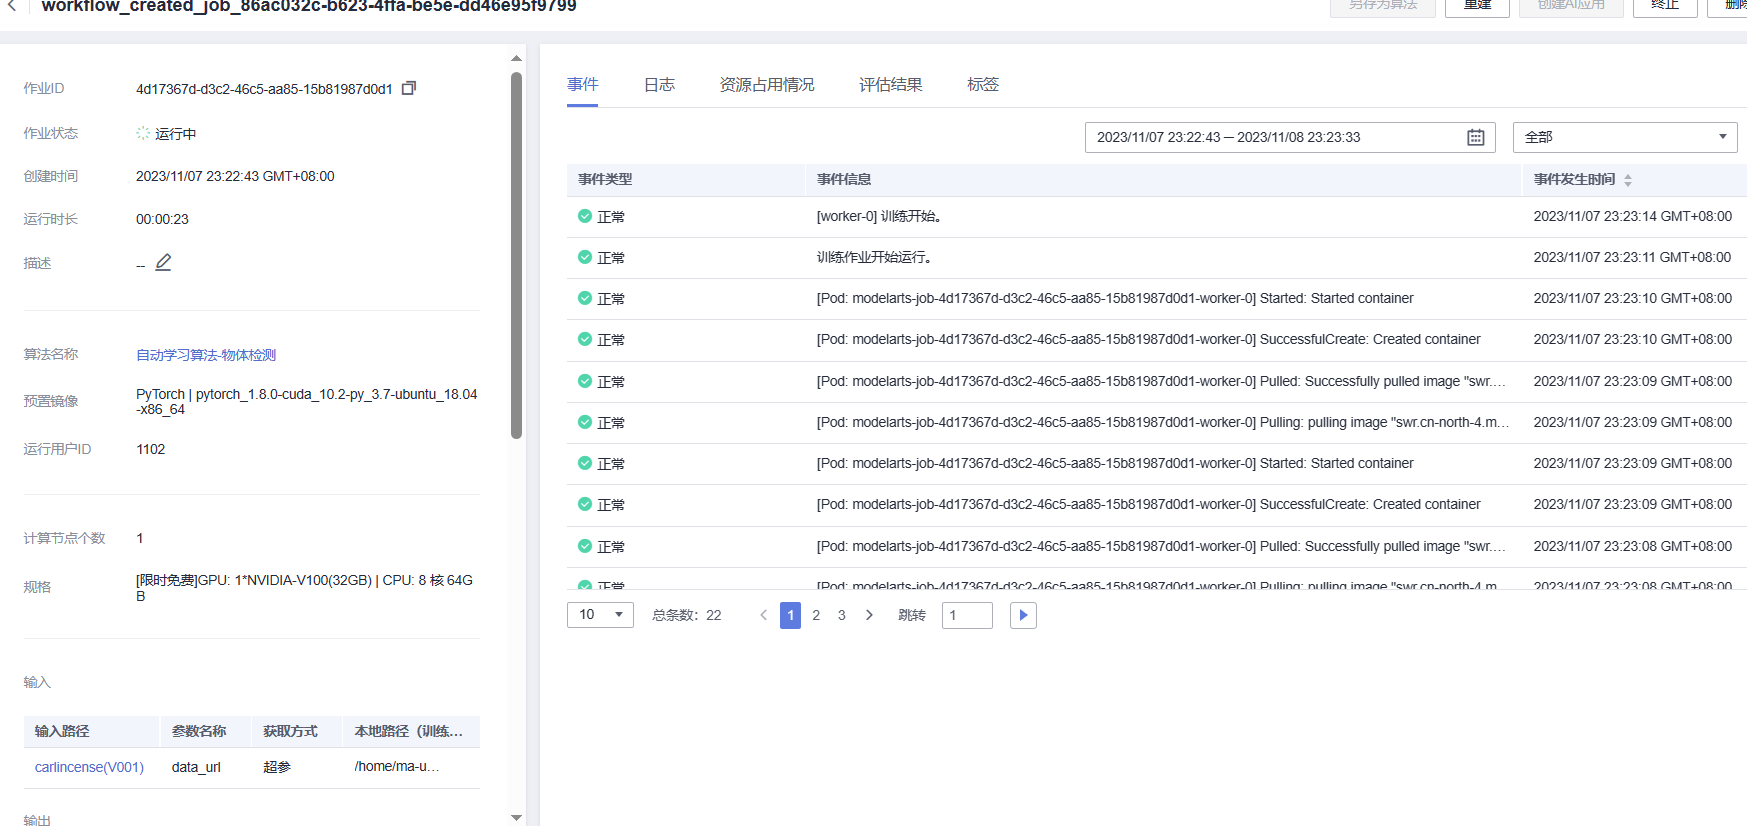This screenshot has width=1747, height=826.
Task: Edit the description with the pencil icon
Action: point(164,262)
